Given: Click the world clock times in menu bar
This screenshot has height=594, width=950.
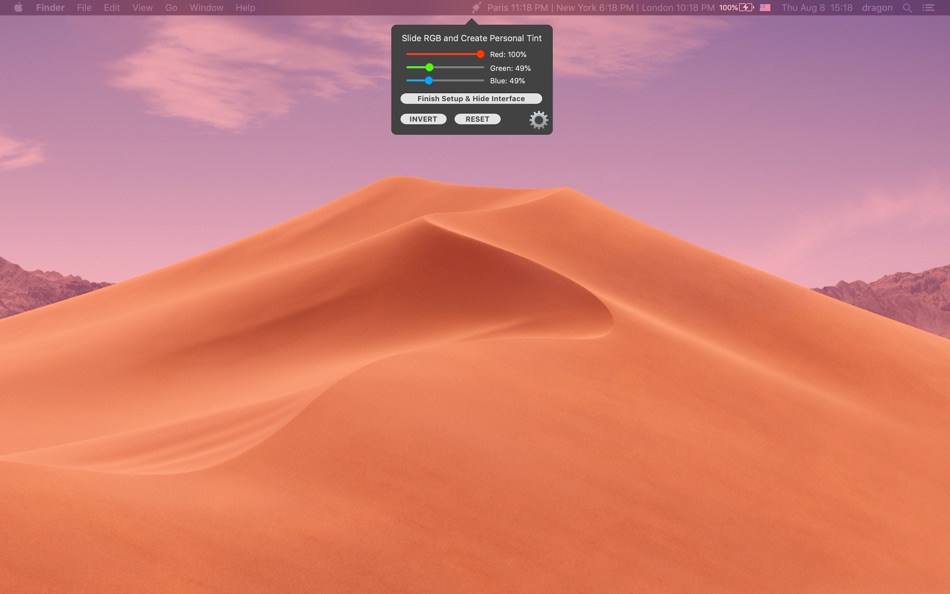Looking at the screenshot, I should coord(601,8).
